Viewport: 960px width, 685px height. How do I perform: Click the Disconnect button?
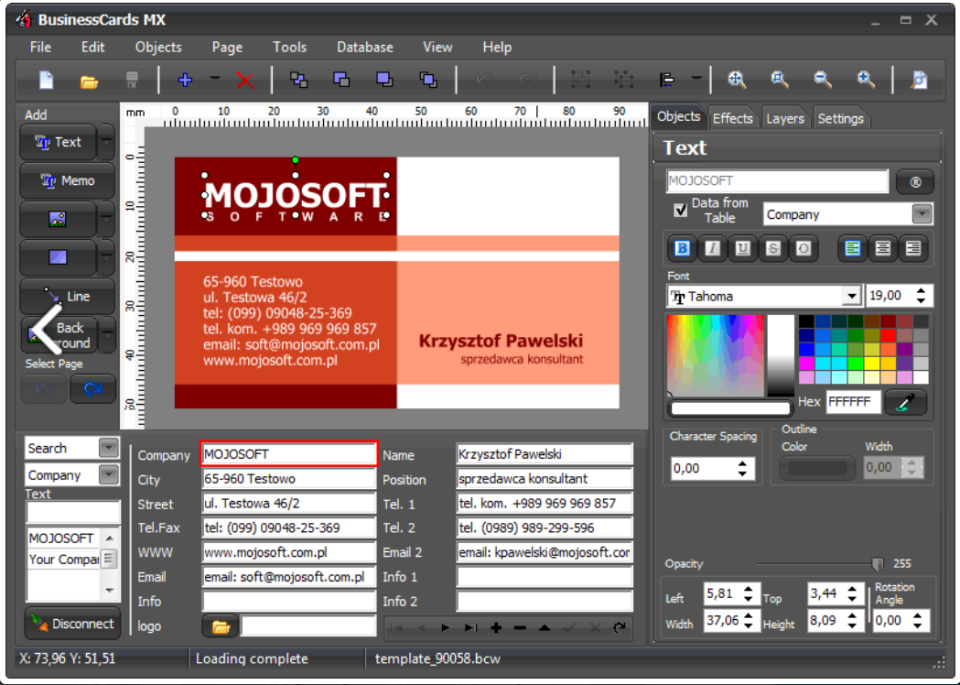click(x=71, y=623)
